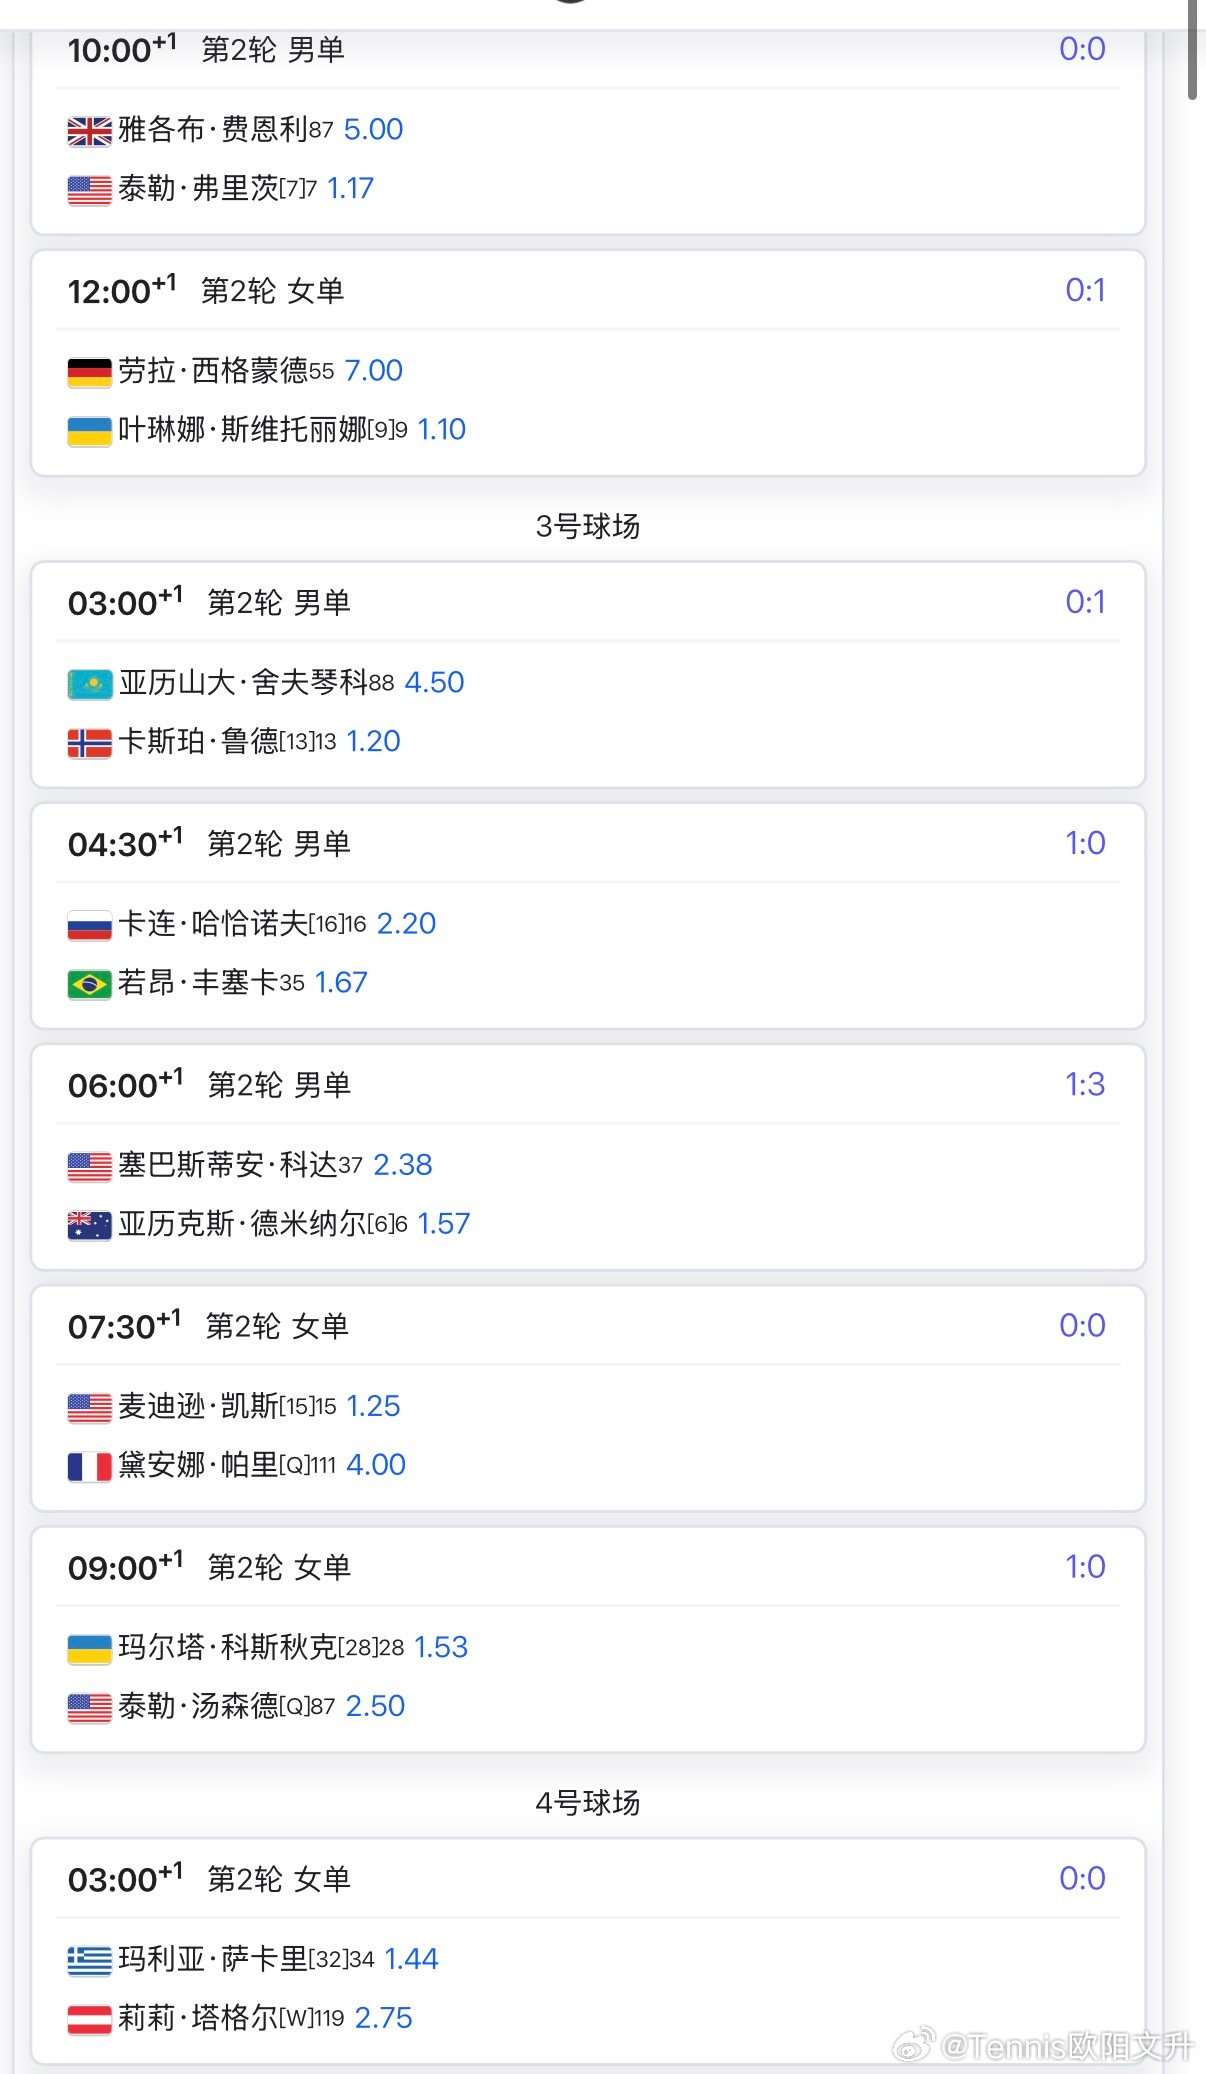
Task: Click the Kazakhstan flag for 亚历山大·舍夫琴科
Action: (x=89, y=684)
